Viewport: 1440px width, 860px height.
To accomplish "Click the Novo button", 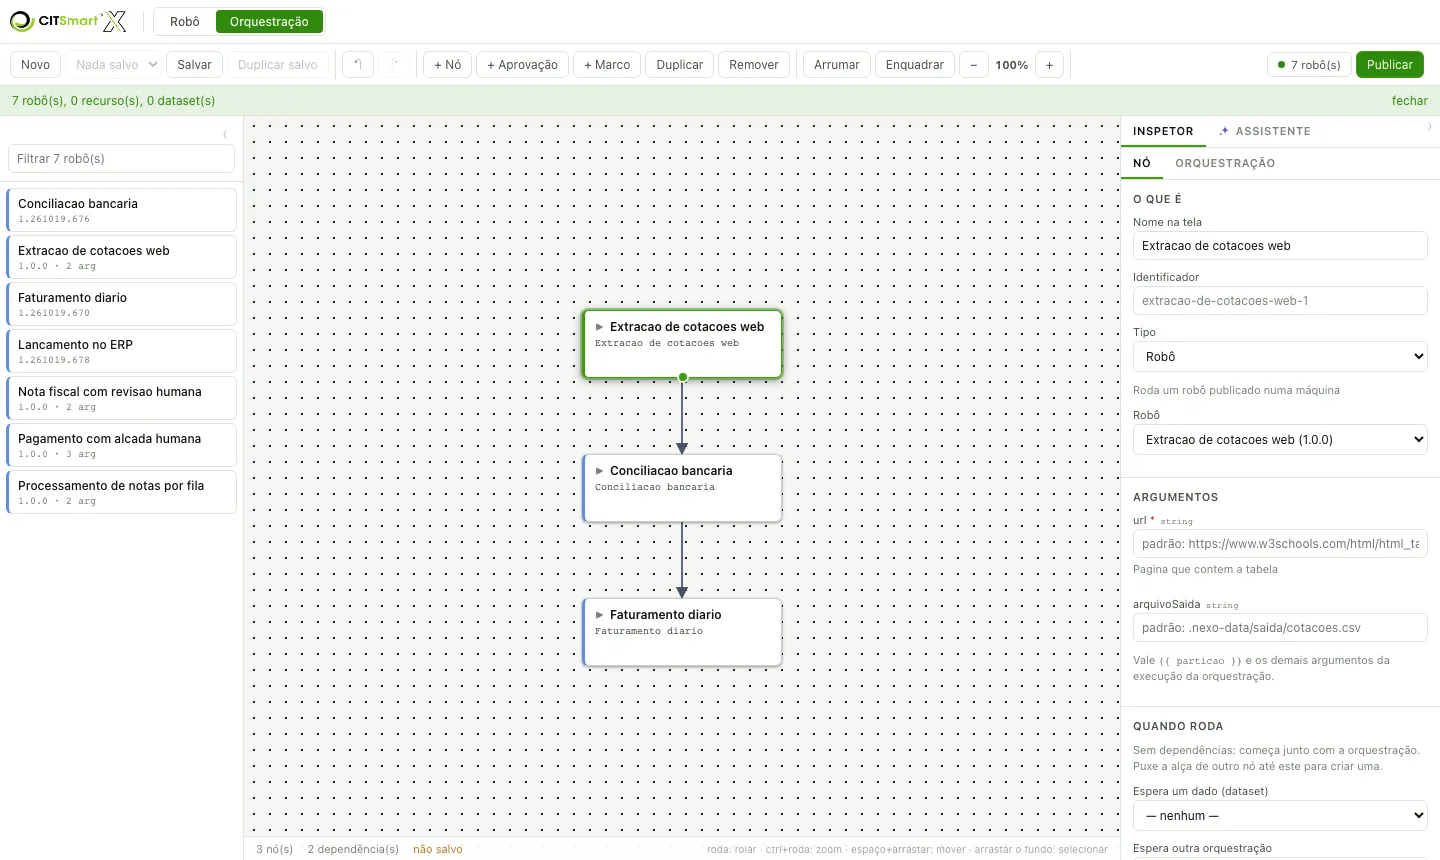I will coord(35,65).
